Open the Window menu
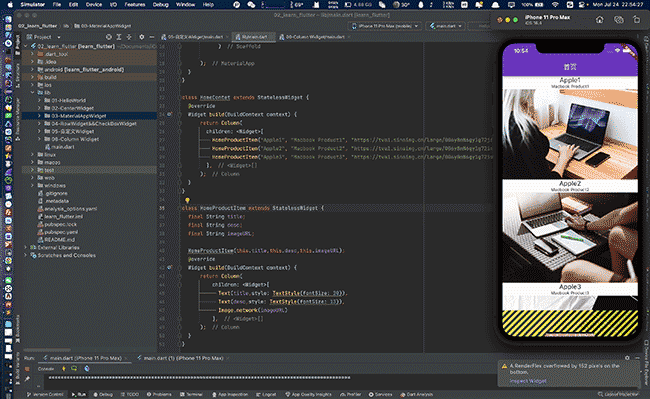650x399 pixels. [x=185, y=5]
